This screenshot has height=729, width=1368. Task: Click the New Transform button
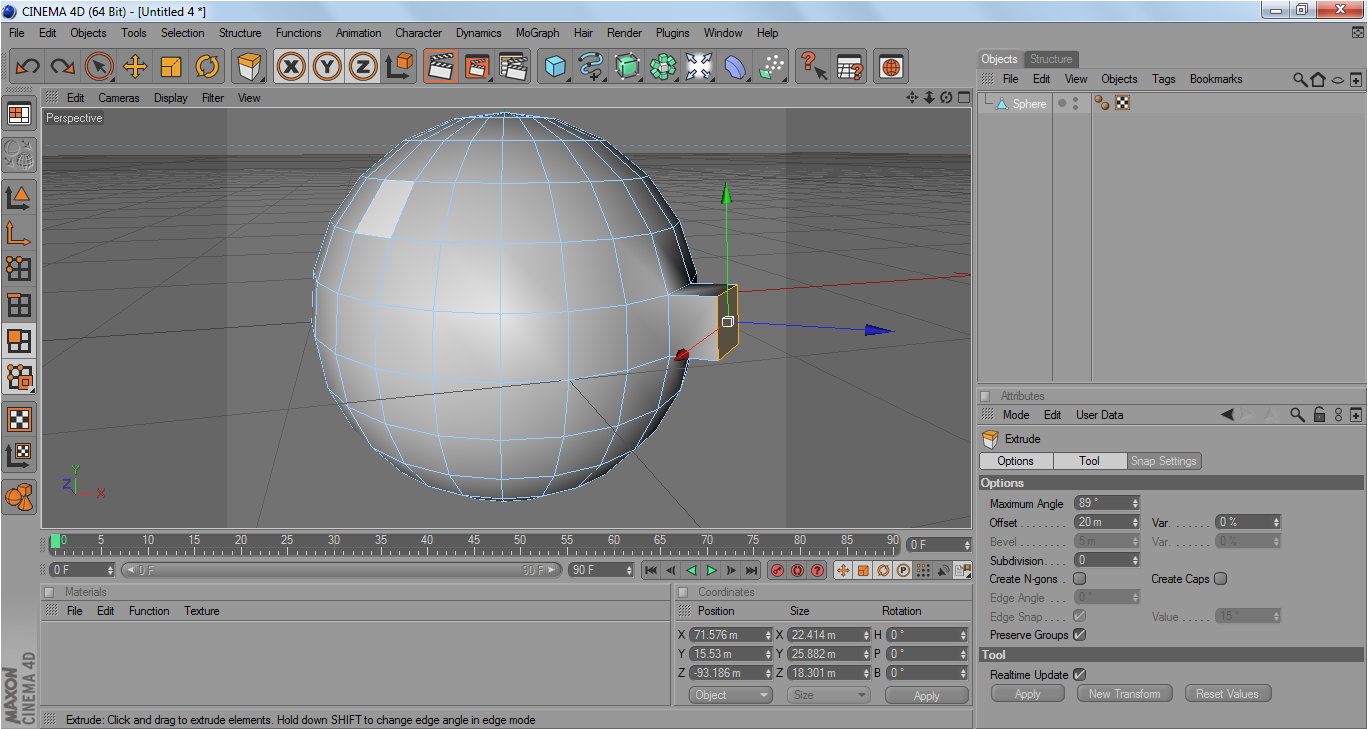[x=1125, y=694]
